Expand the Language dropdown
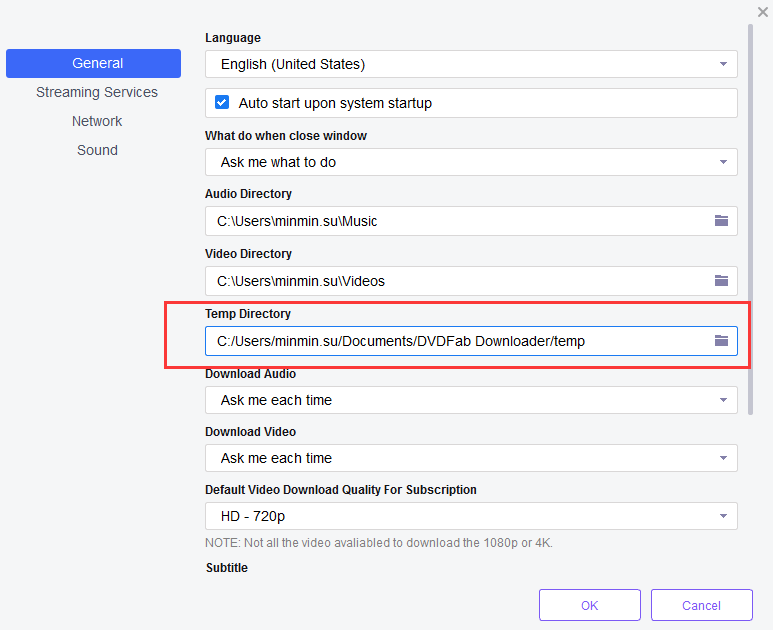 click(471, 64)
